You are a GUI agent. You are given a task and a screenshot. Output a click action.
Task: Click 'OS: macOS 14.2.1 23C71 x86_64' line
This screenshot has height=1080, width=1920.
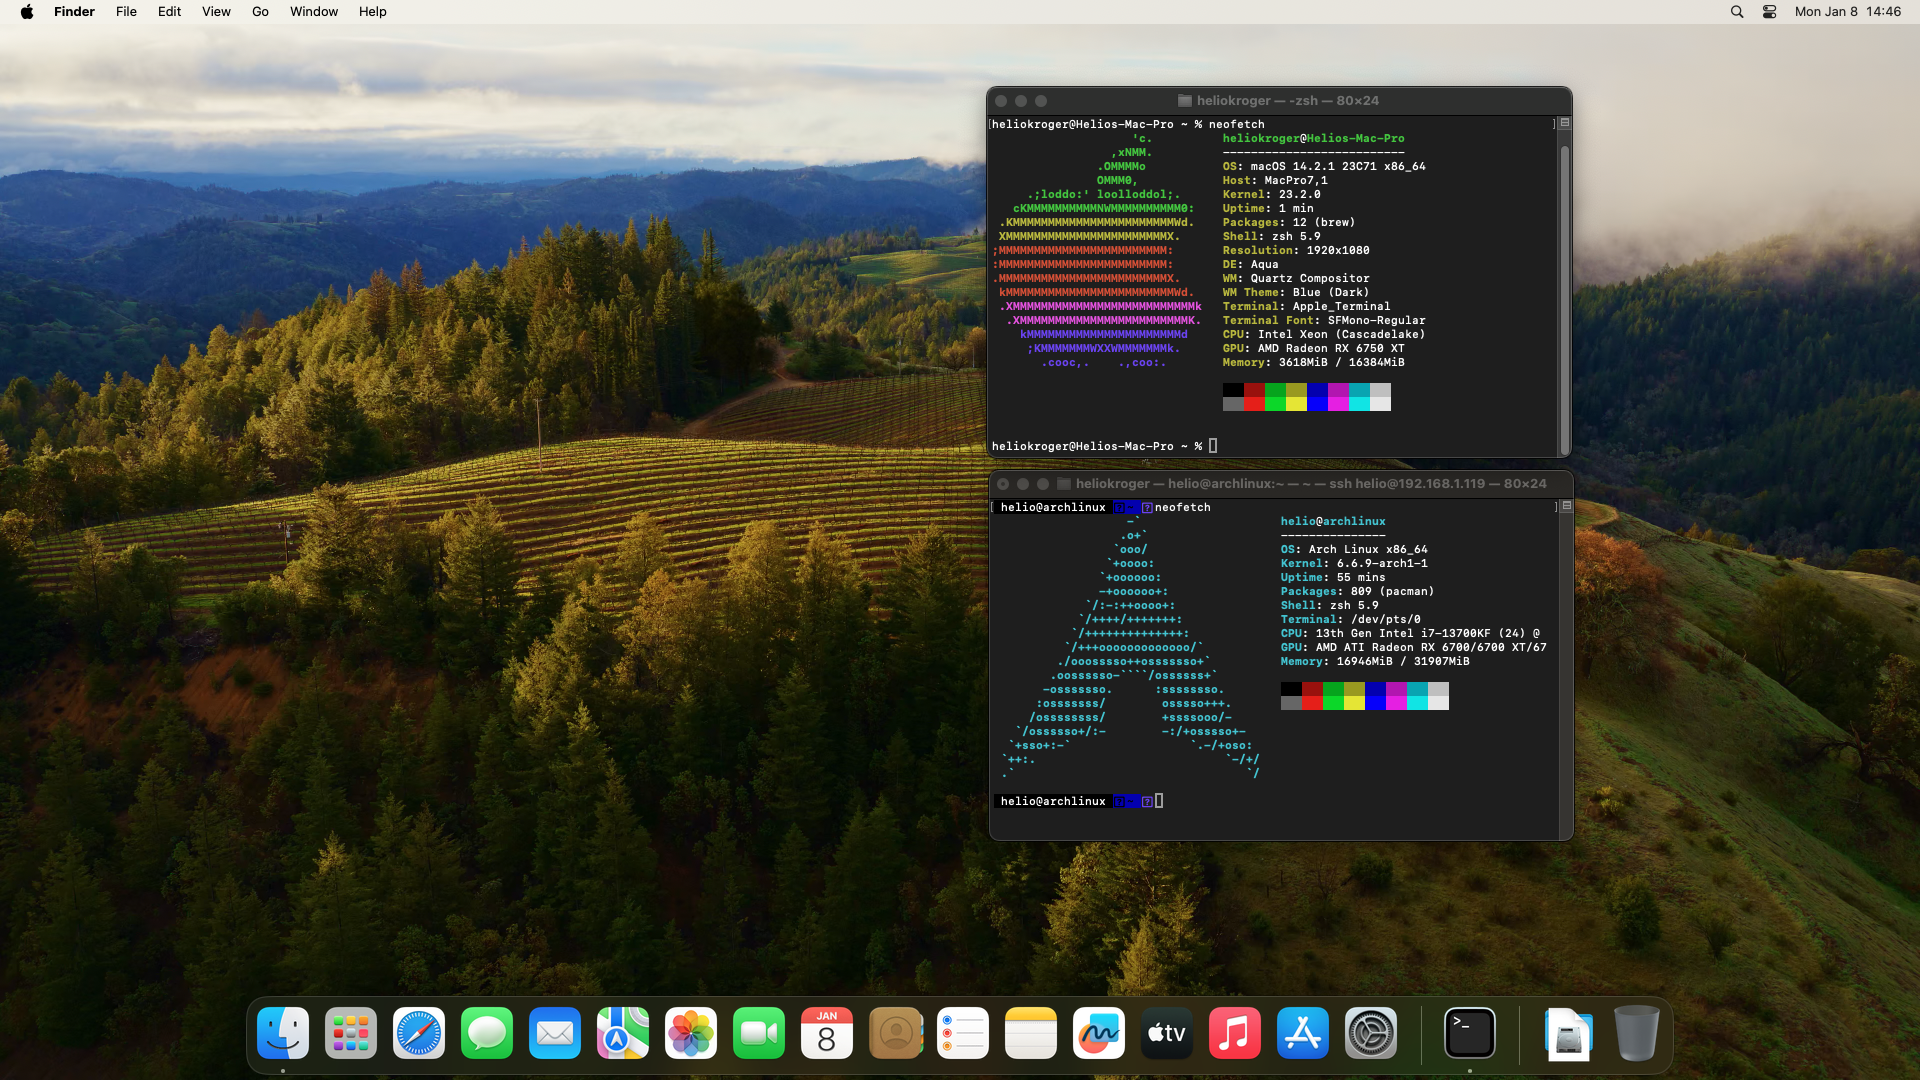tap(1324, 167)
